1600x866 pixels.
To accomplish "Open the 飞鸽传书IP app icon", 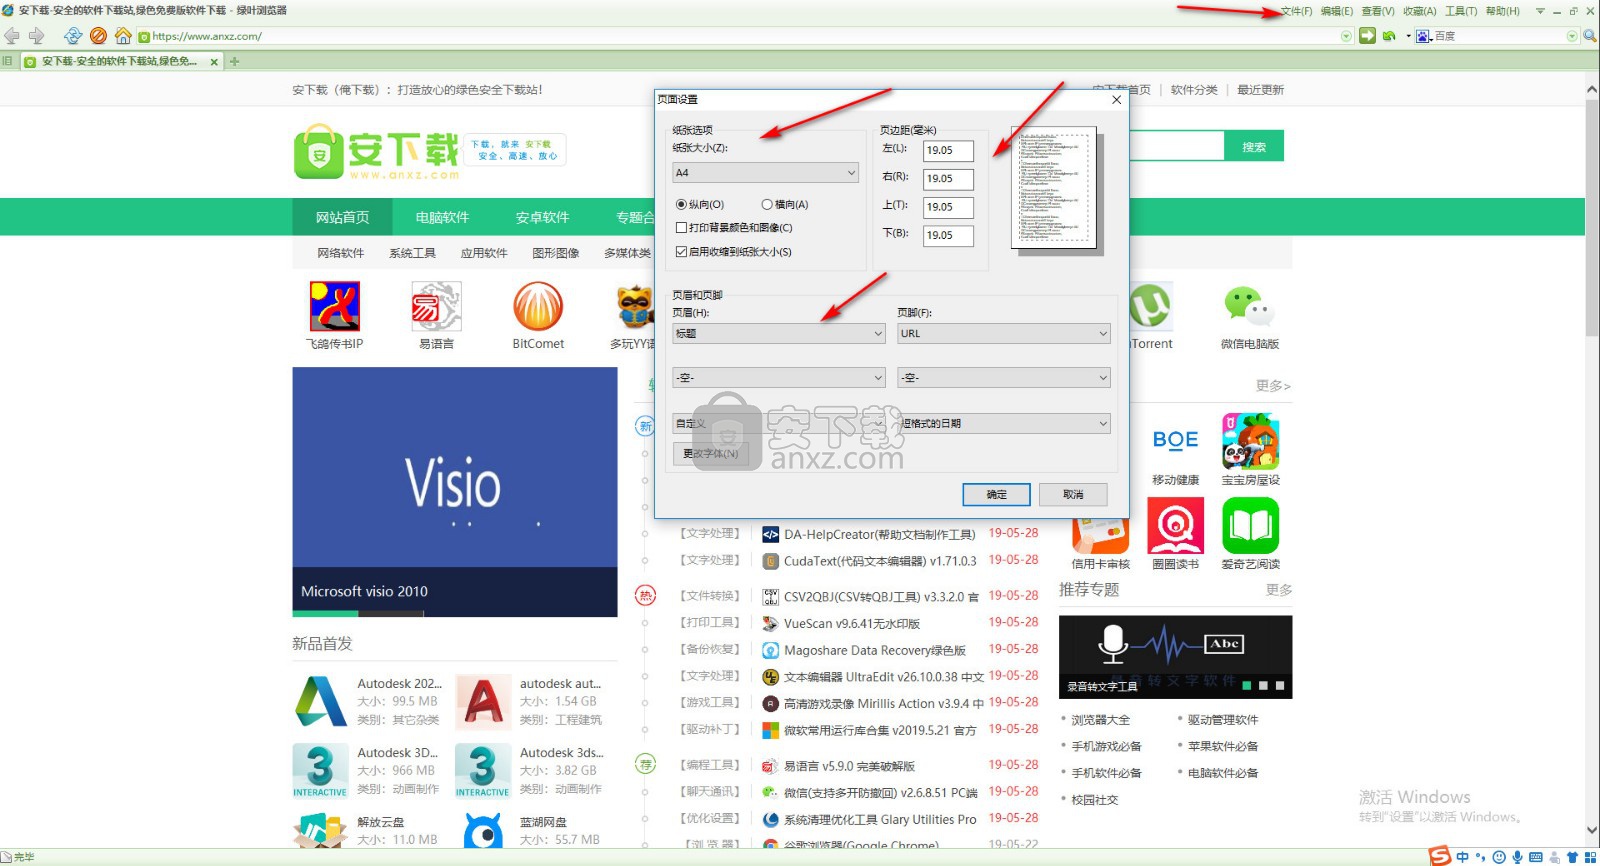I will coord(334,306).
